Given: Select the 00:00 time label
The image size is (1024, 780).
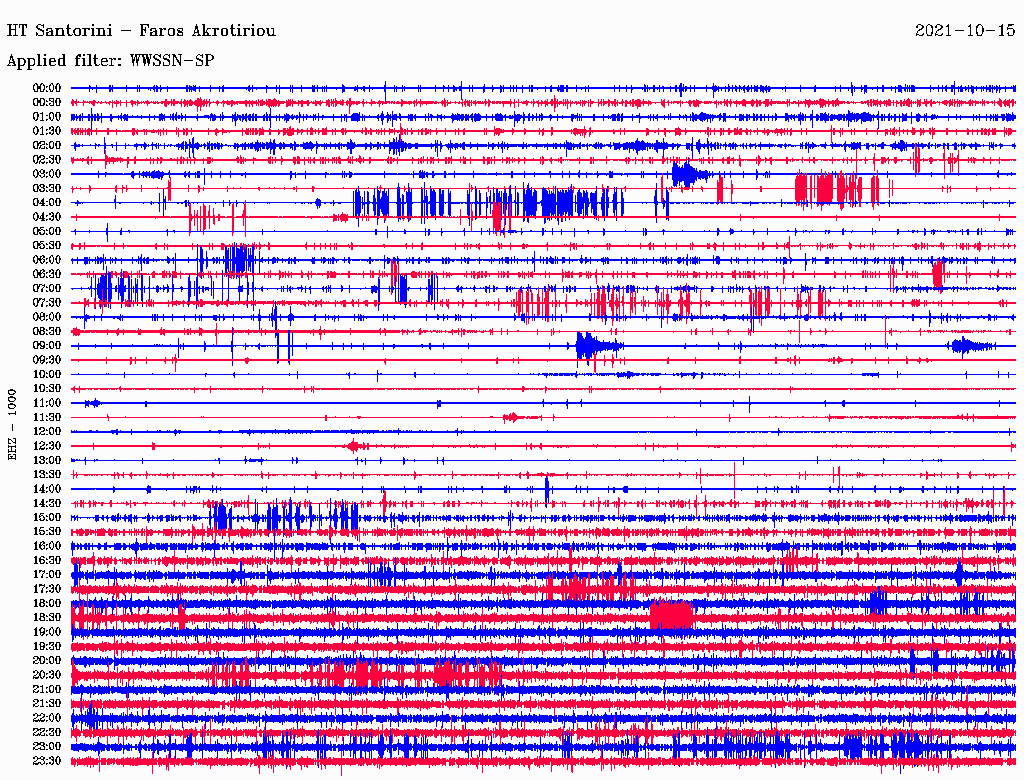Looking at the screenshot, I should (x=47, y=88).
